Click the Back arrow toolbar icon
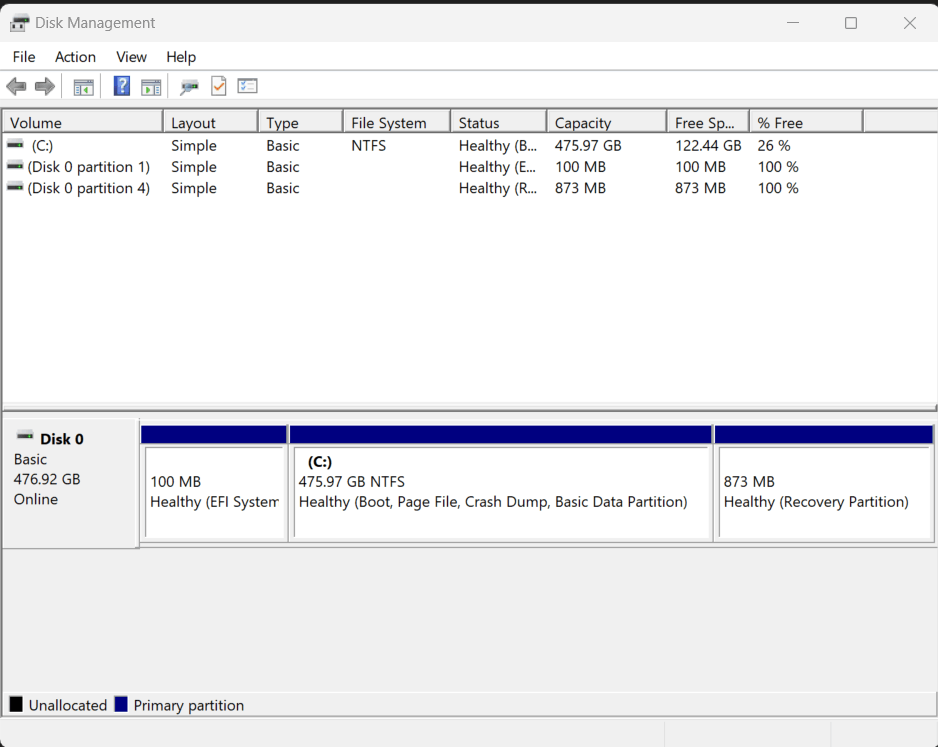The height and width of the screenshot is (747, 938). pos(16,87)
